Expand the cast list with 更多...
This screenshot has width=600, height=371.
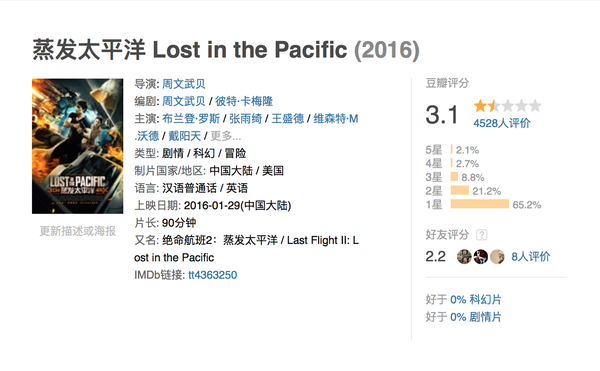tap(226, 136)
